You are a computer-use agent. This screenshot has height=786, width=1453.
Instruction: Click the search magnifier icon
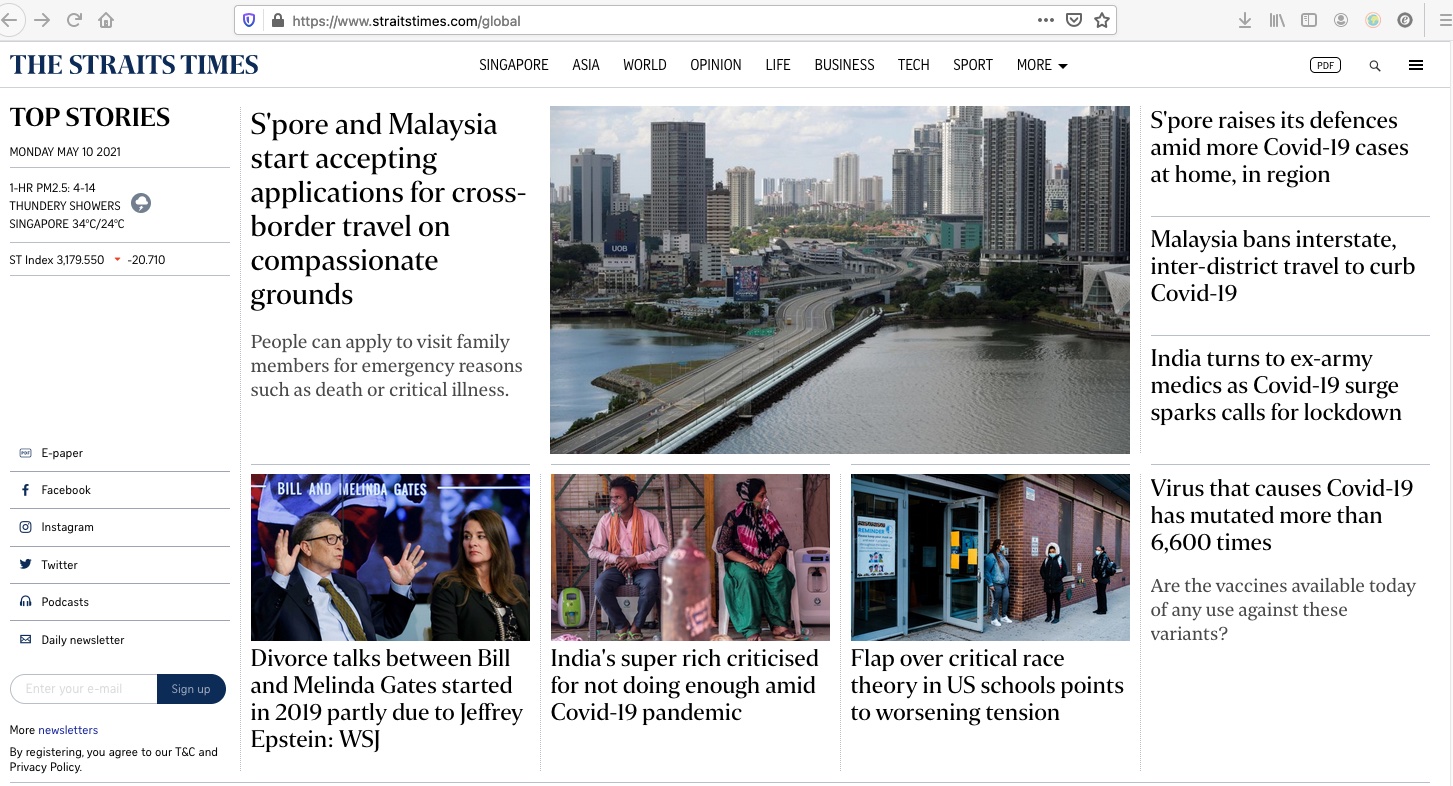tap(1375, 65)
